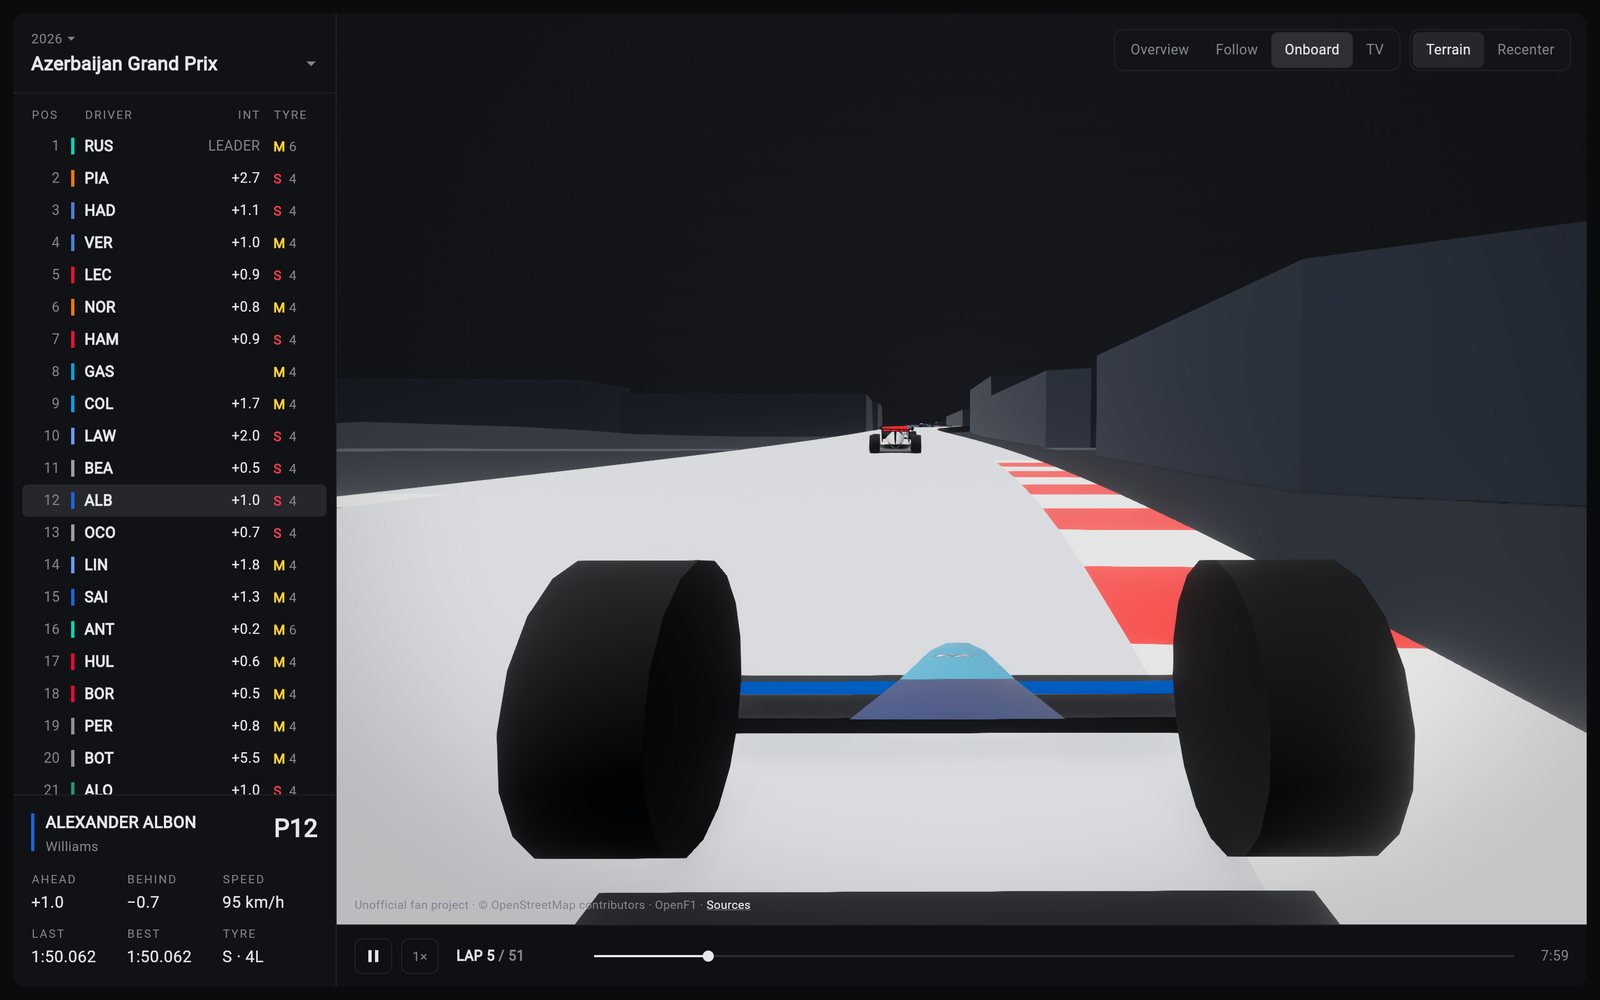Image resolution: width=1600 pixels, height=1000 pixels.
Task: Select driver BEA in standings
Action: coord(174,468)
